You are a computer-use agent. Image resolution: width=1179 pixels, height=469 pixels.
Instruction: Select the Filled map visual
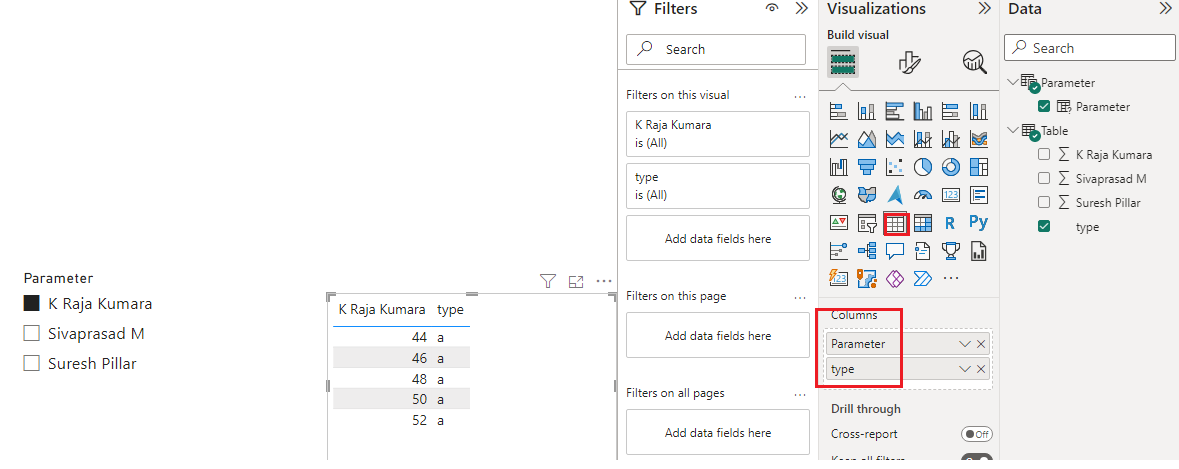point(867,195)
